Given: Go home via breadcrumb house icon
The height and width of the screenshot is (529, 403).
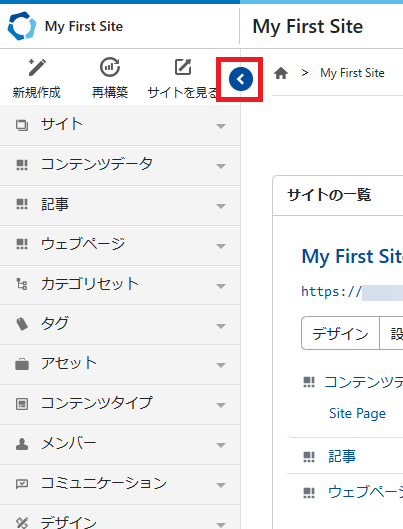Looking at the screenshot, I should point(281,73).
